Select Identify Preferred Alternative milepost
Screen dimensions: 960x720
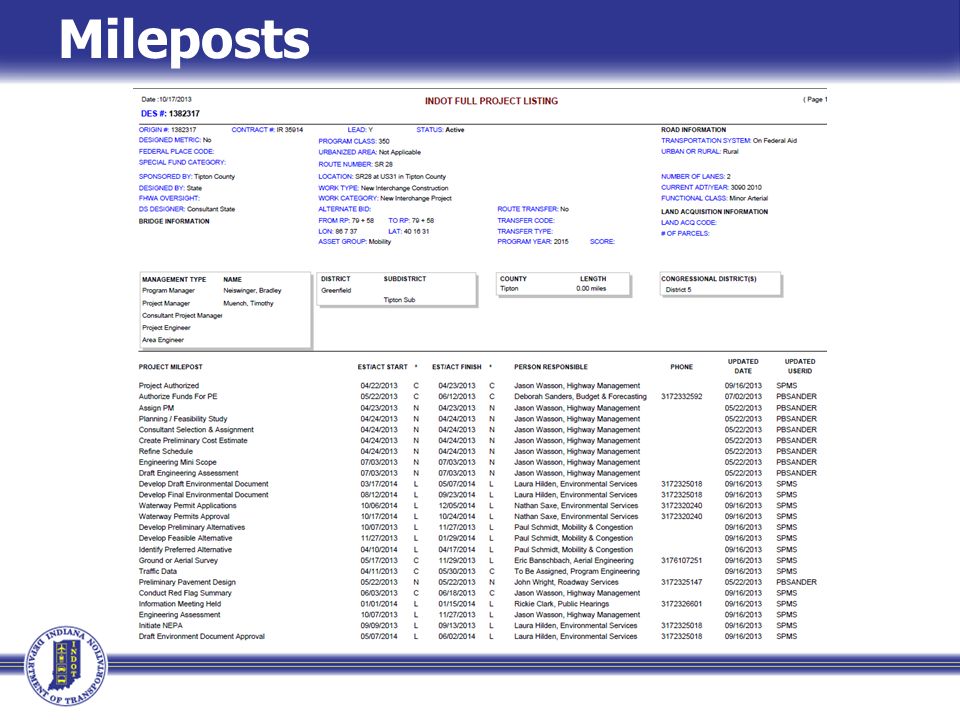coord(186,550)
